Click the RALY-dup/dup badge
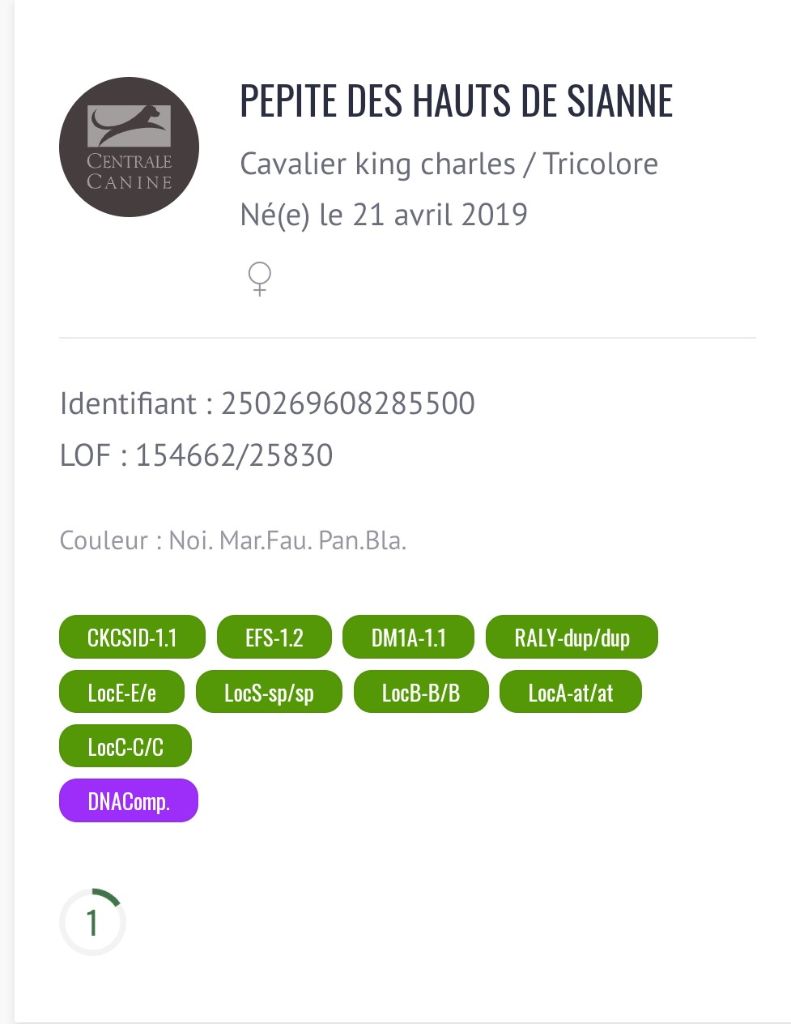791x1024 pixels. click(x=572, y=638)
